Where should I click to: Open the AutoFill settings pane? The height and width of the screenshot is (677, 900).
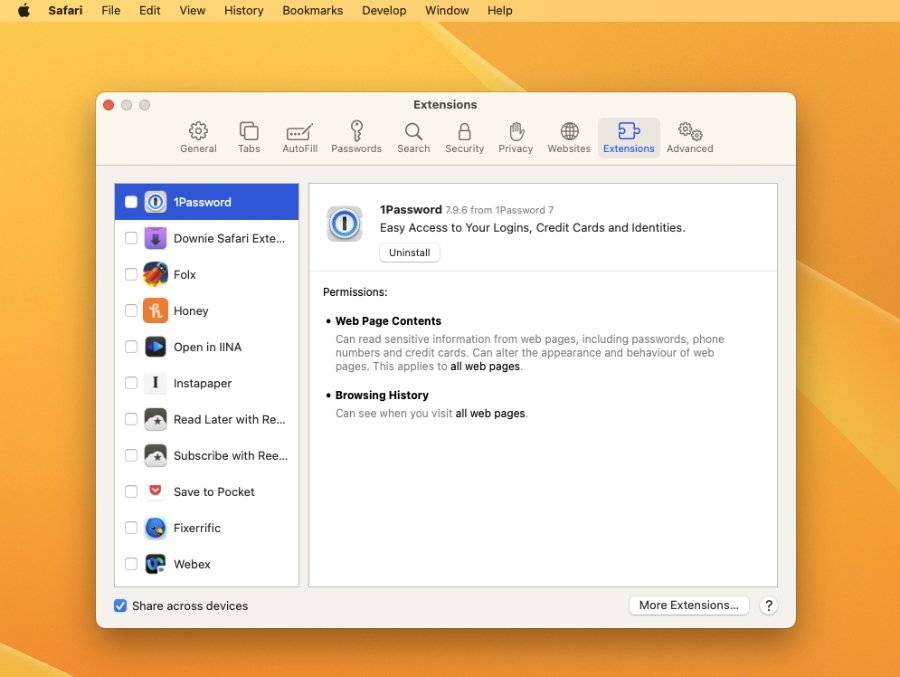[299, 137]
